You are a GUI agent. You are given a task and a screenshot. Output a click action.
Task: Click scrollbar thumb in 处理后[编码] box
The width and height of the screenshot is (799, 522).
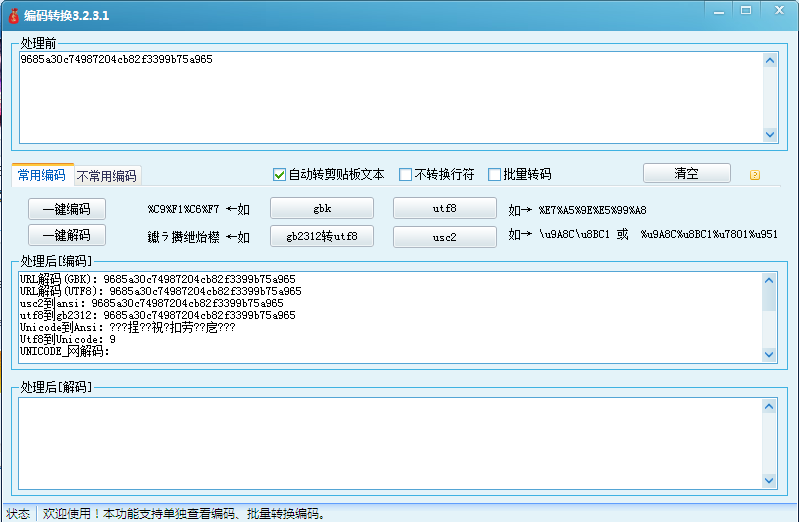click(769, 299)
